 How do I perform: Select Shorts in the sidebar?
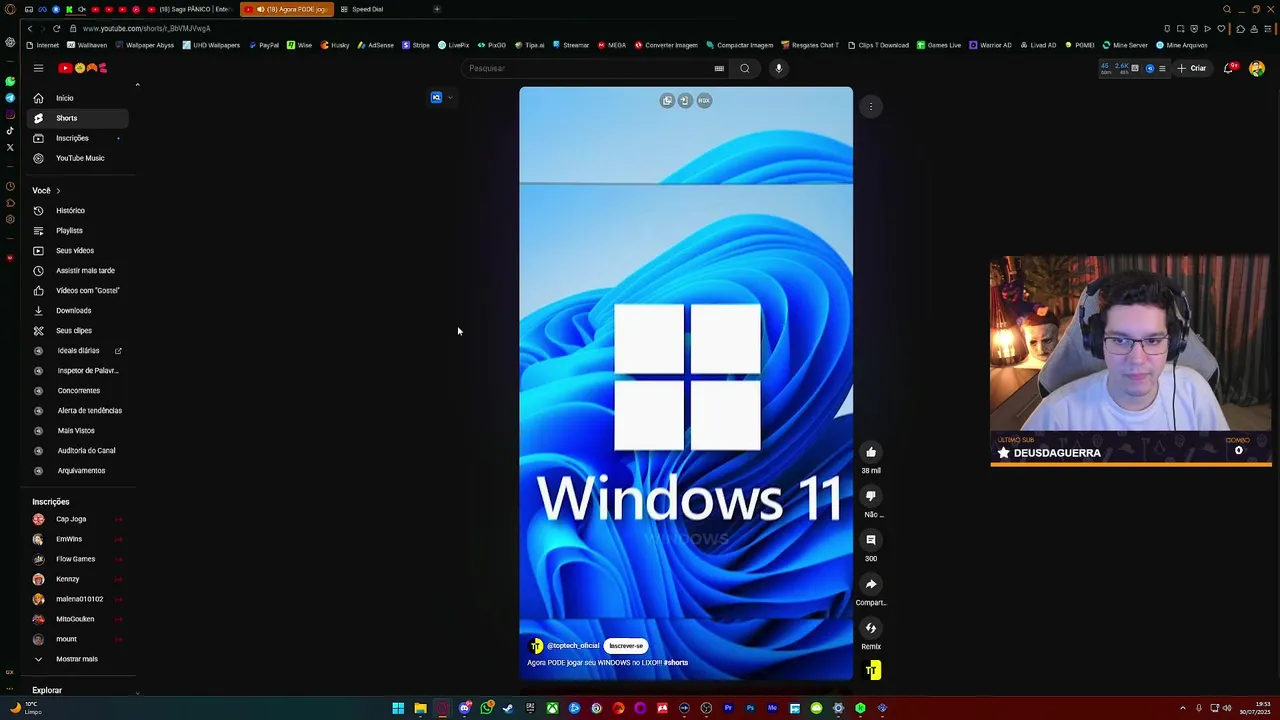coord(77,118)
